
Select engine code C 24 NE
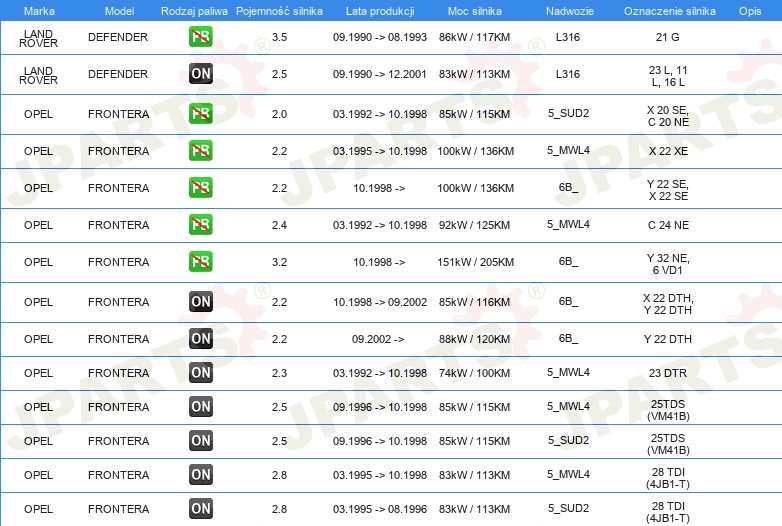point(668,225)
